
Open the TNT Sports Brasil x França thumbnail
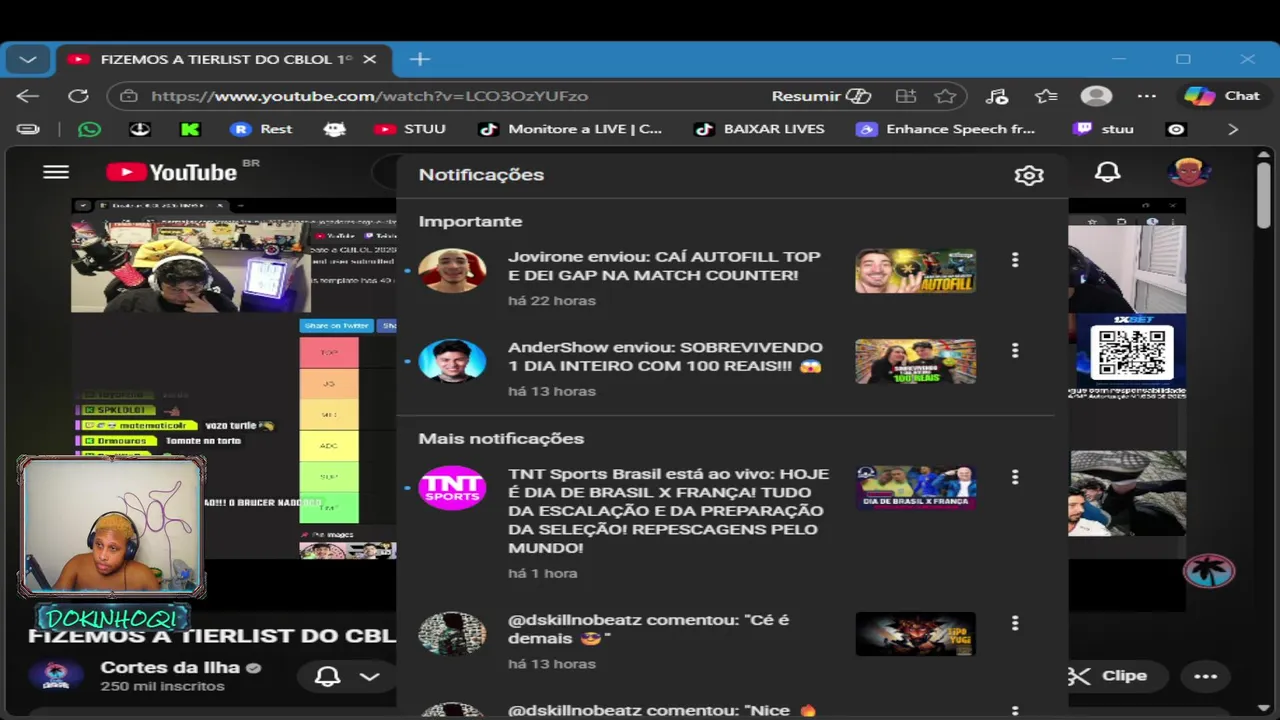pos(915,487)
